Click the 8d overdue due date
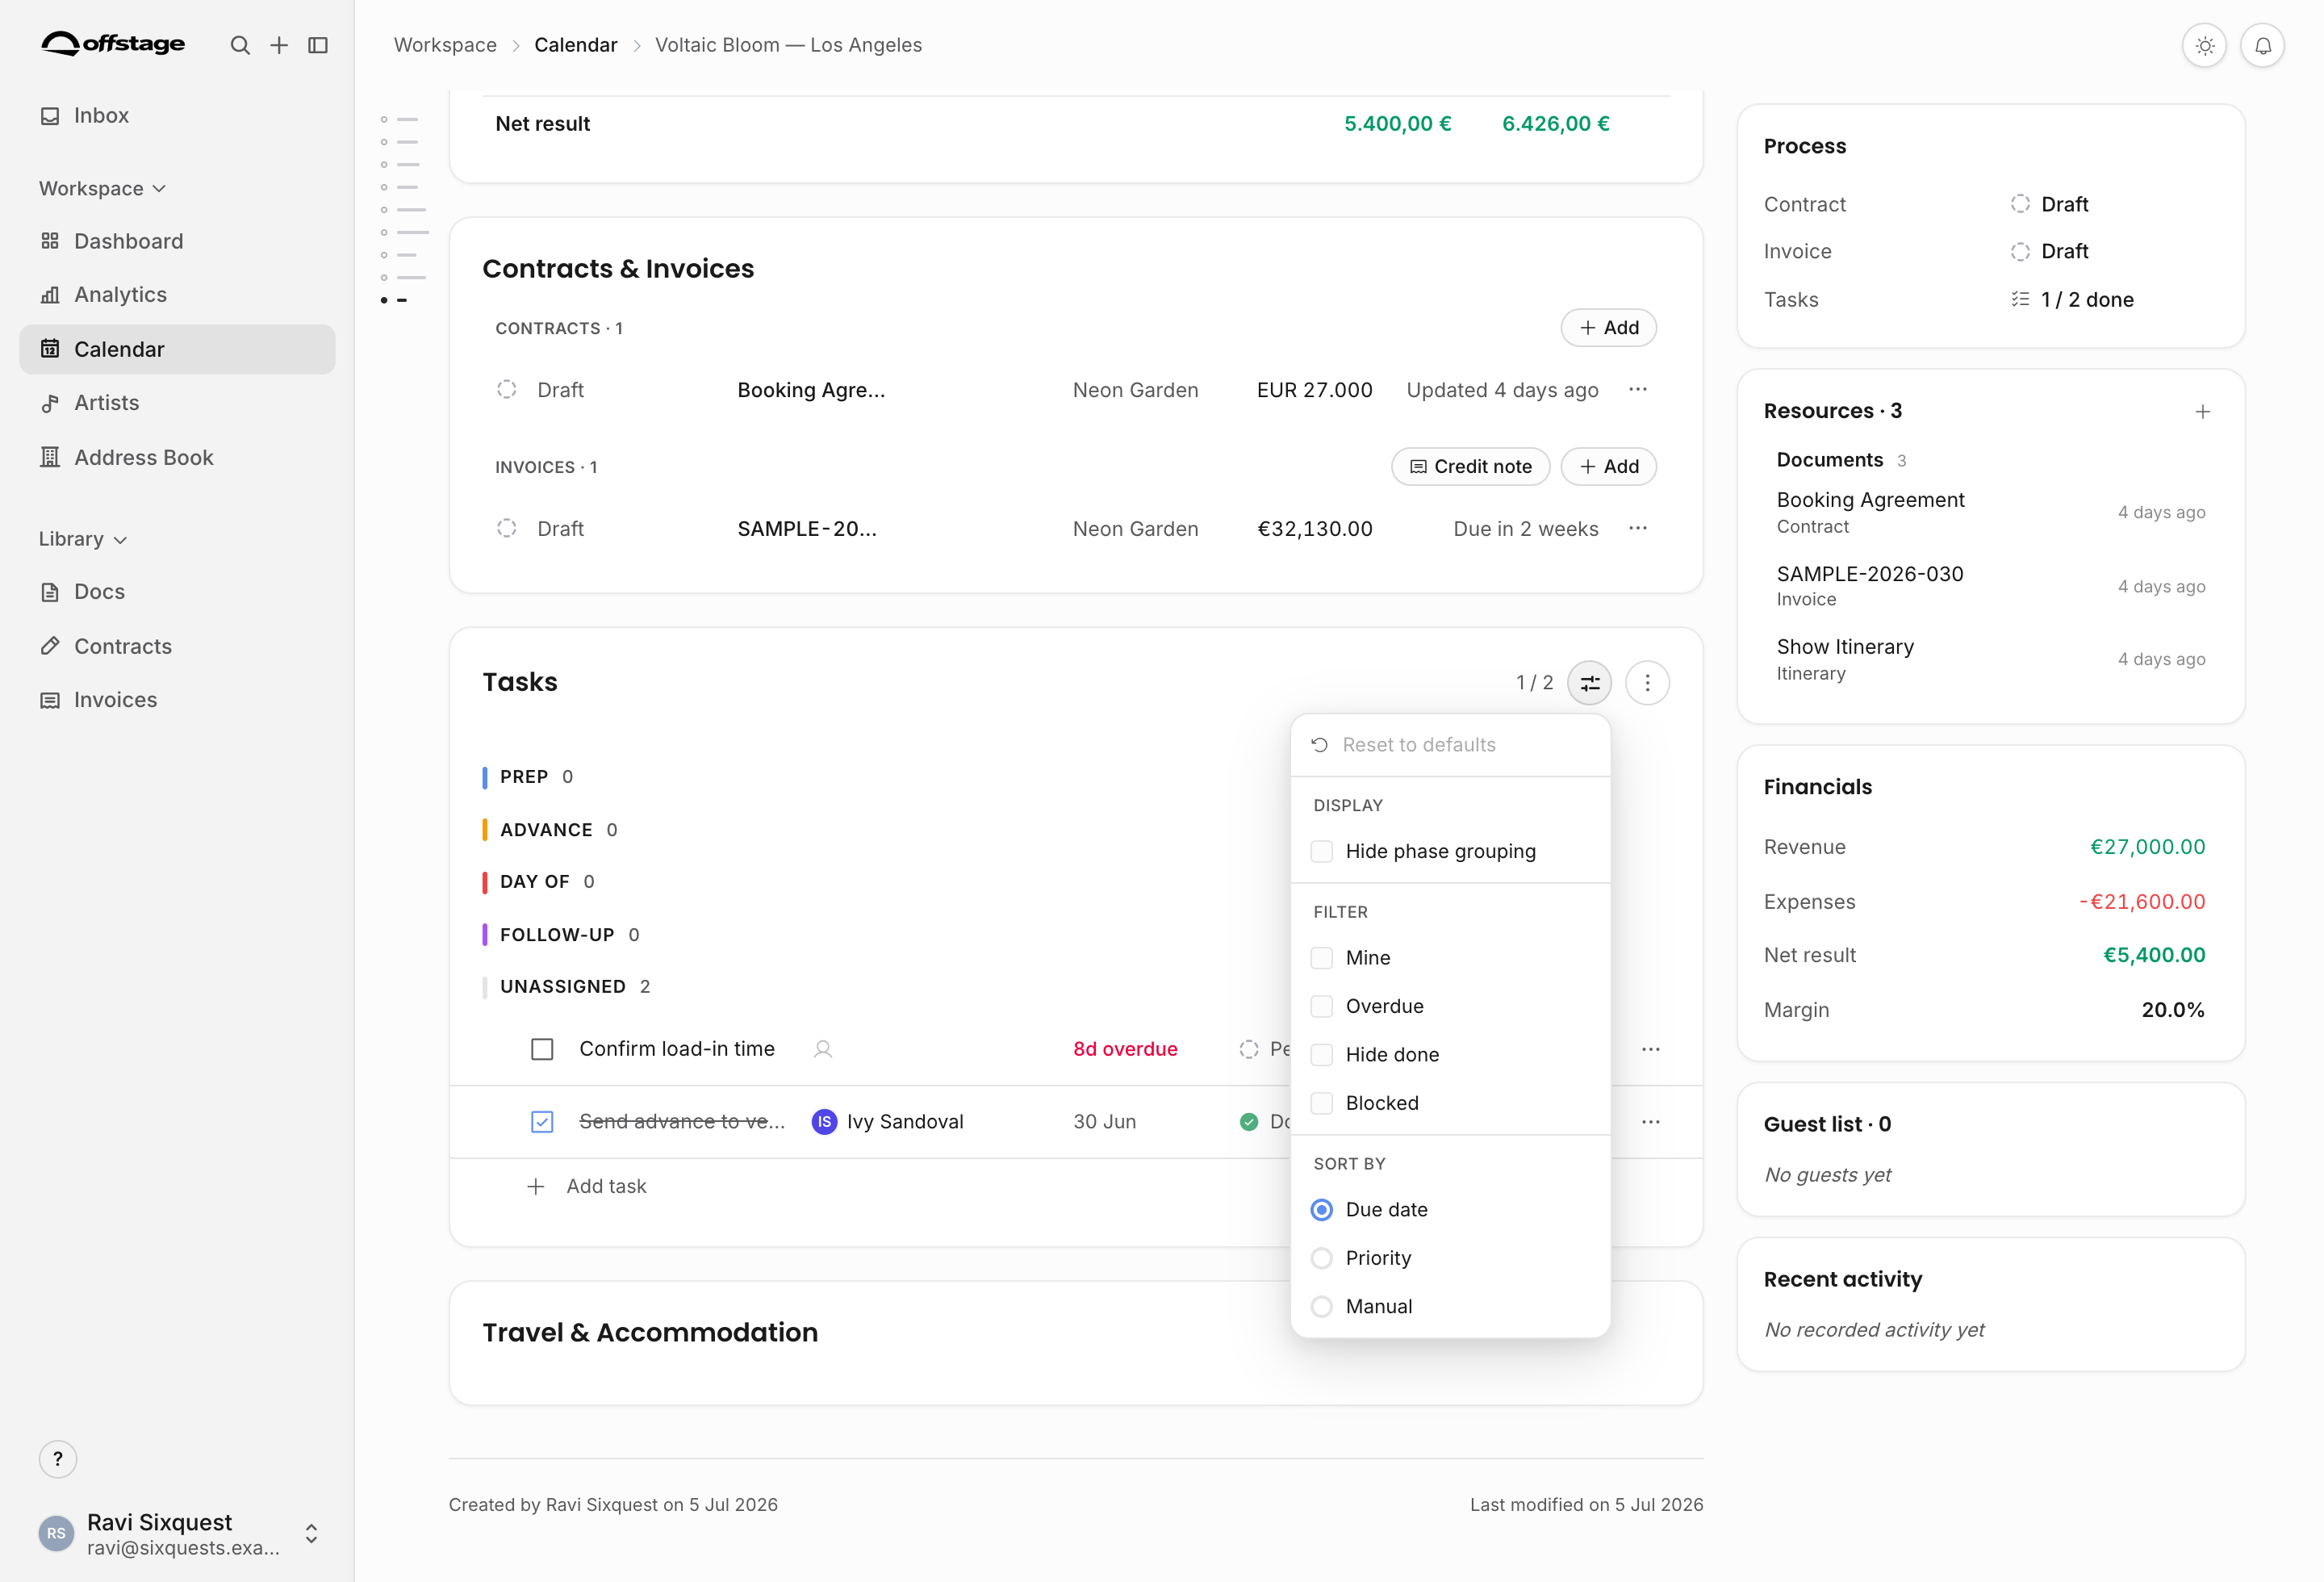Viewport: 2324px width, 1582px height. (x=1125, y=1049)
